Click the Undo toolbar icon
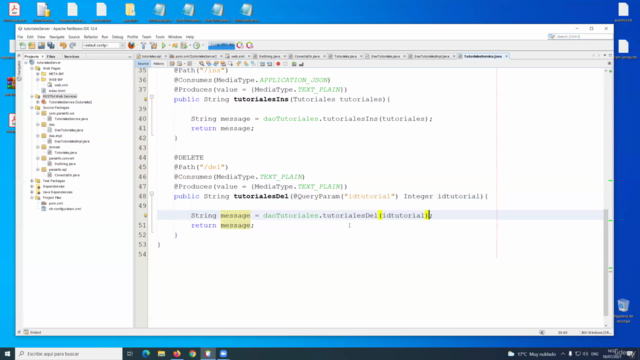 click(x=63, y=45)
